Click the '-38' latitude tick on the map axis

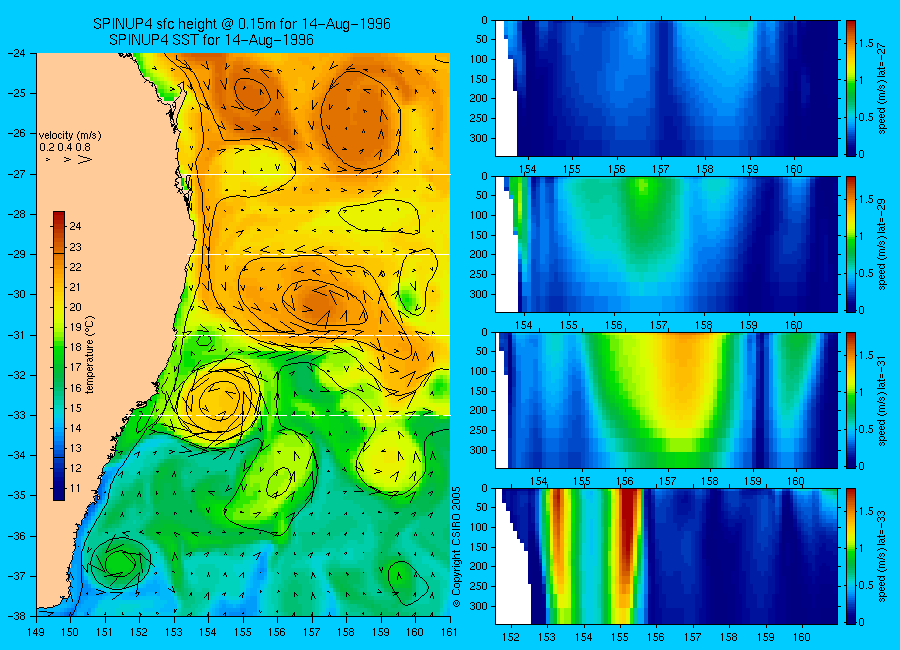(18, 616)
